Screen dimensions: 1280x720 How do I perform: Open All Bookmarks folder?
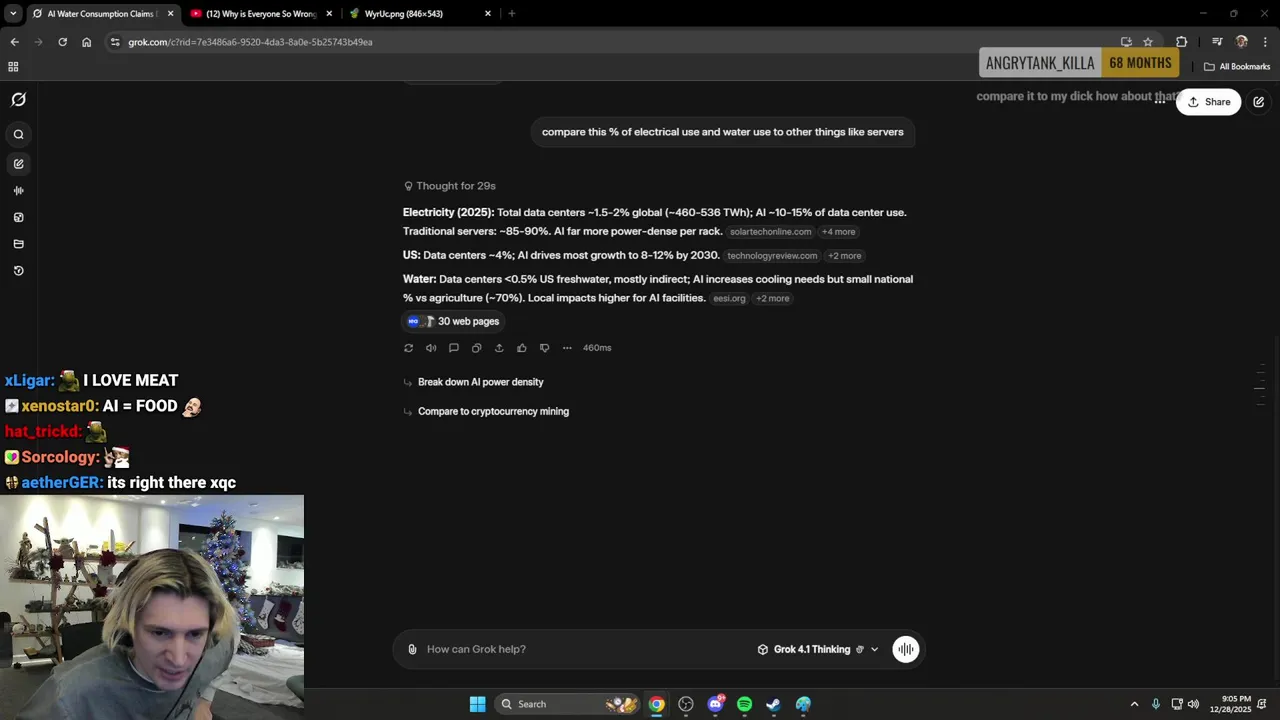pyautogui.click(x=1237, y=67)
